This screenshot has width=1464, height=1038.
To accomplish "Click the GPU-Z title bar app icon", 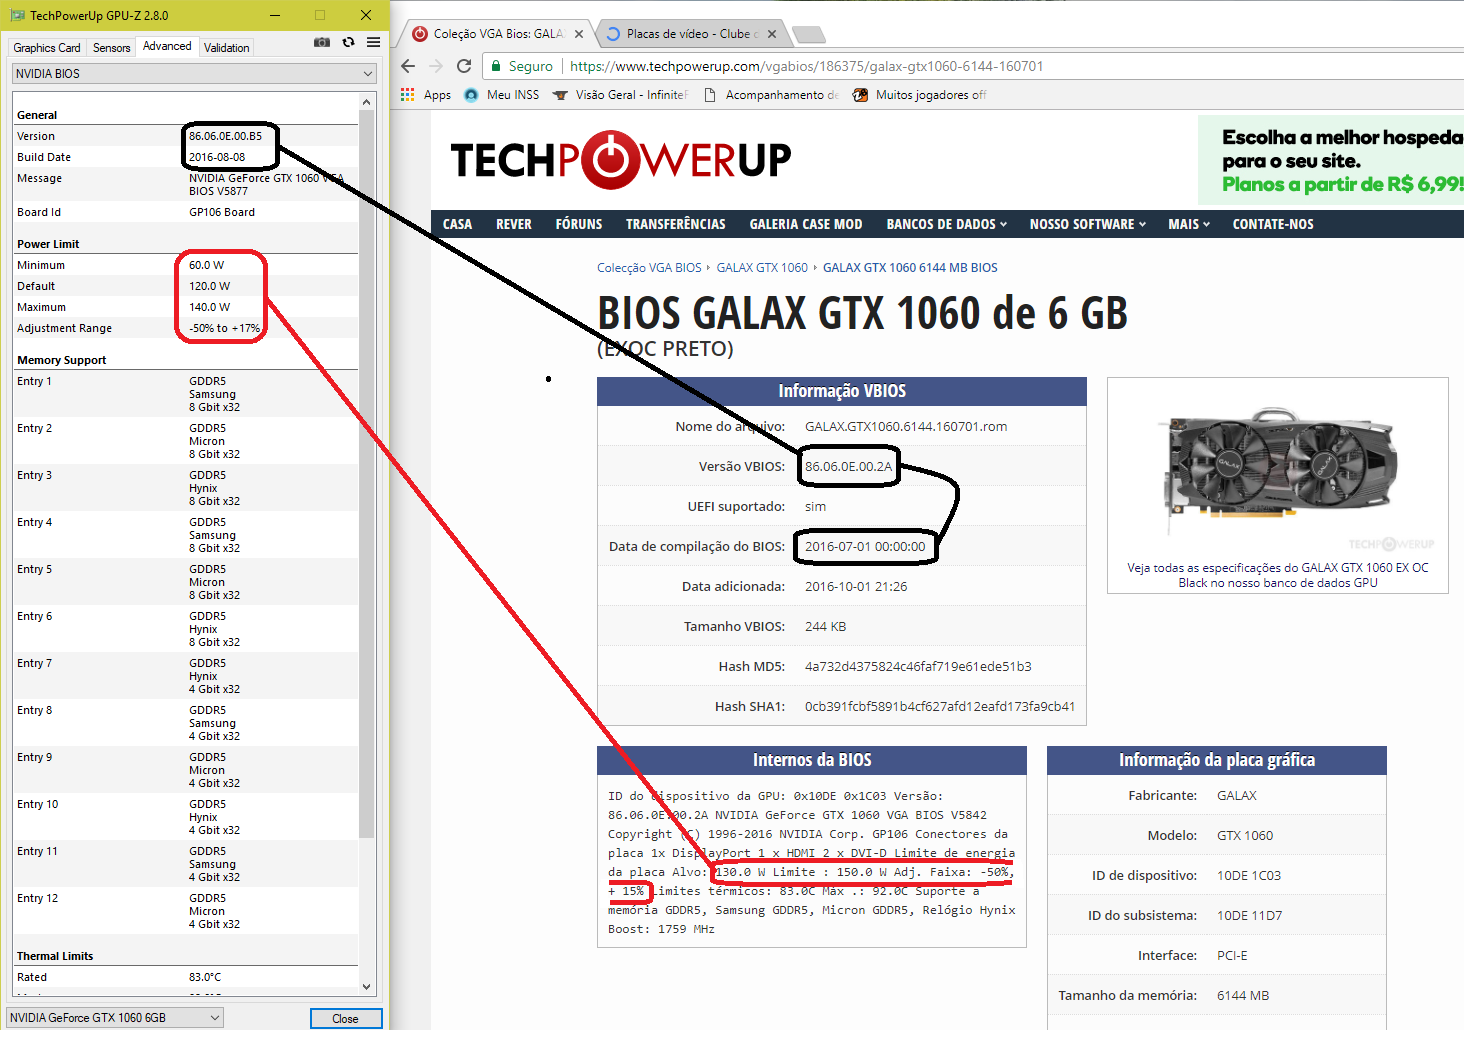I will pyautogui.click(x=17, y=15).
